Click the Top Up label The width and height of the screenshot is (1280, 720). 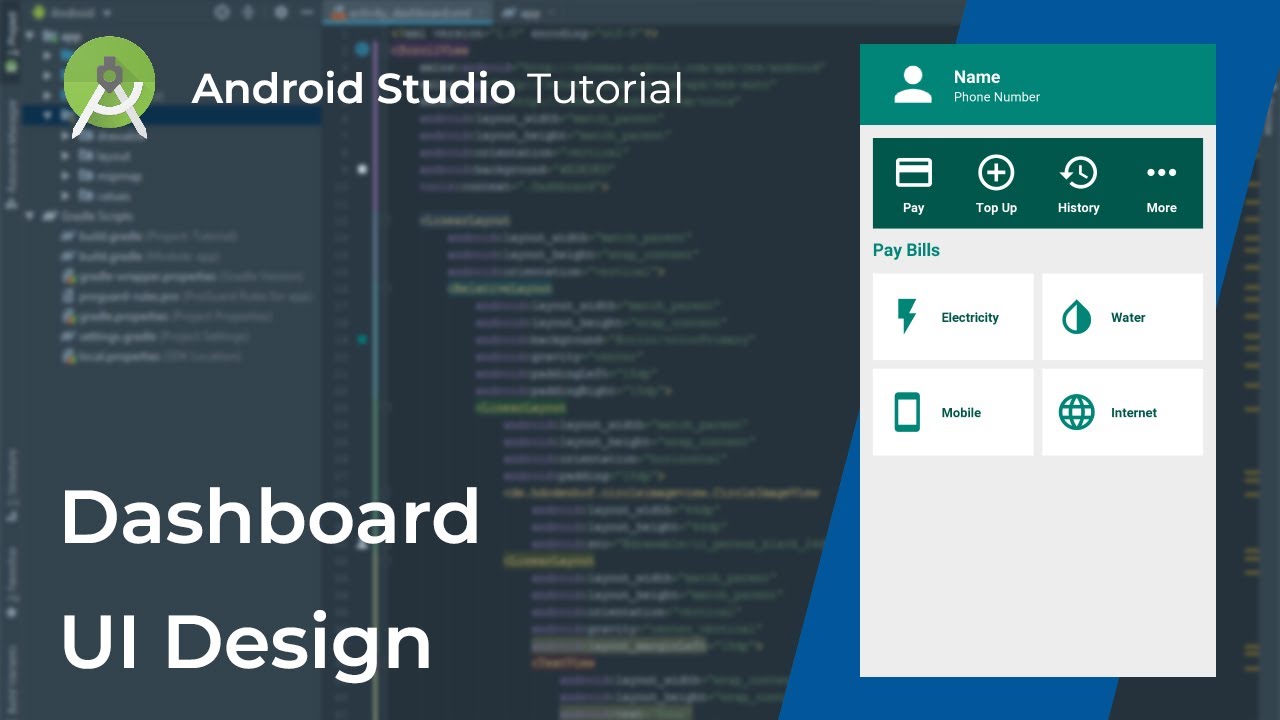[996, 208]
